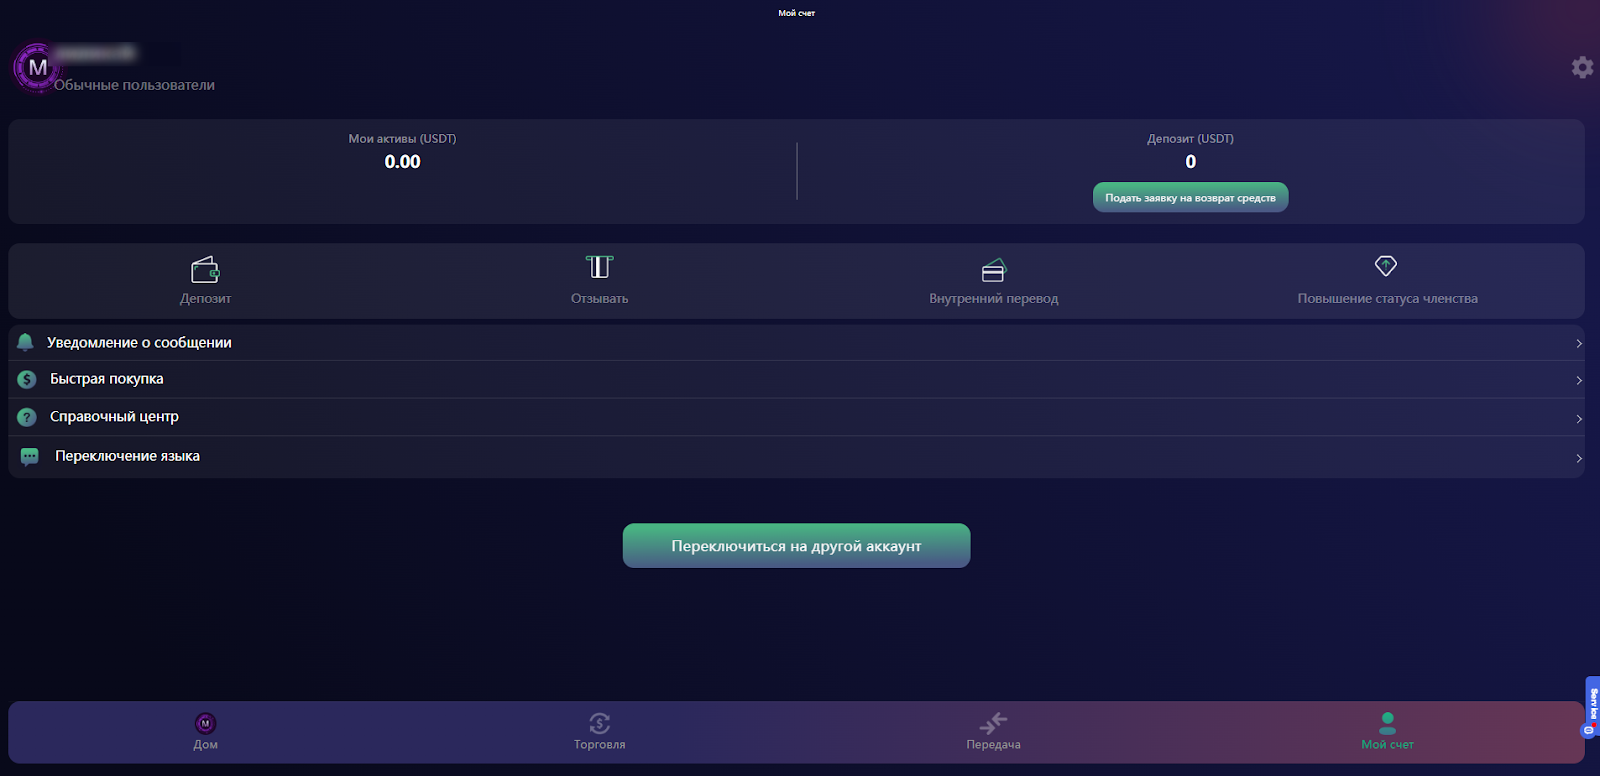Click the profile avatar with letter M
The height and width of the screenshot is (776, 1600).
click(x=37, y=68)
